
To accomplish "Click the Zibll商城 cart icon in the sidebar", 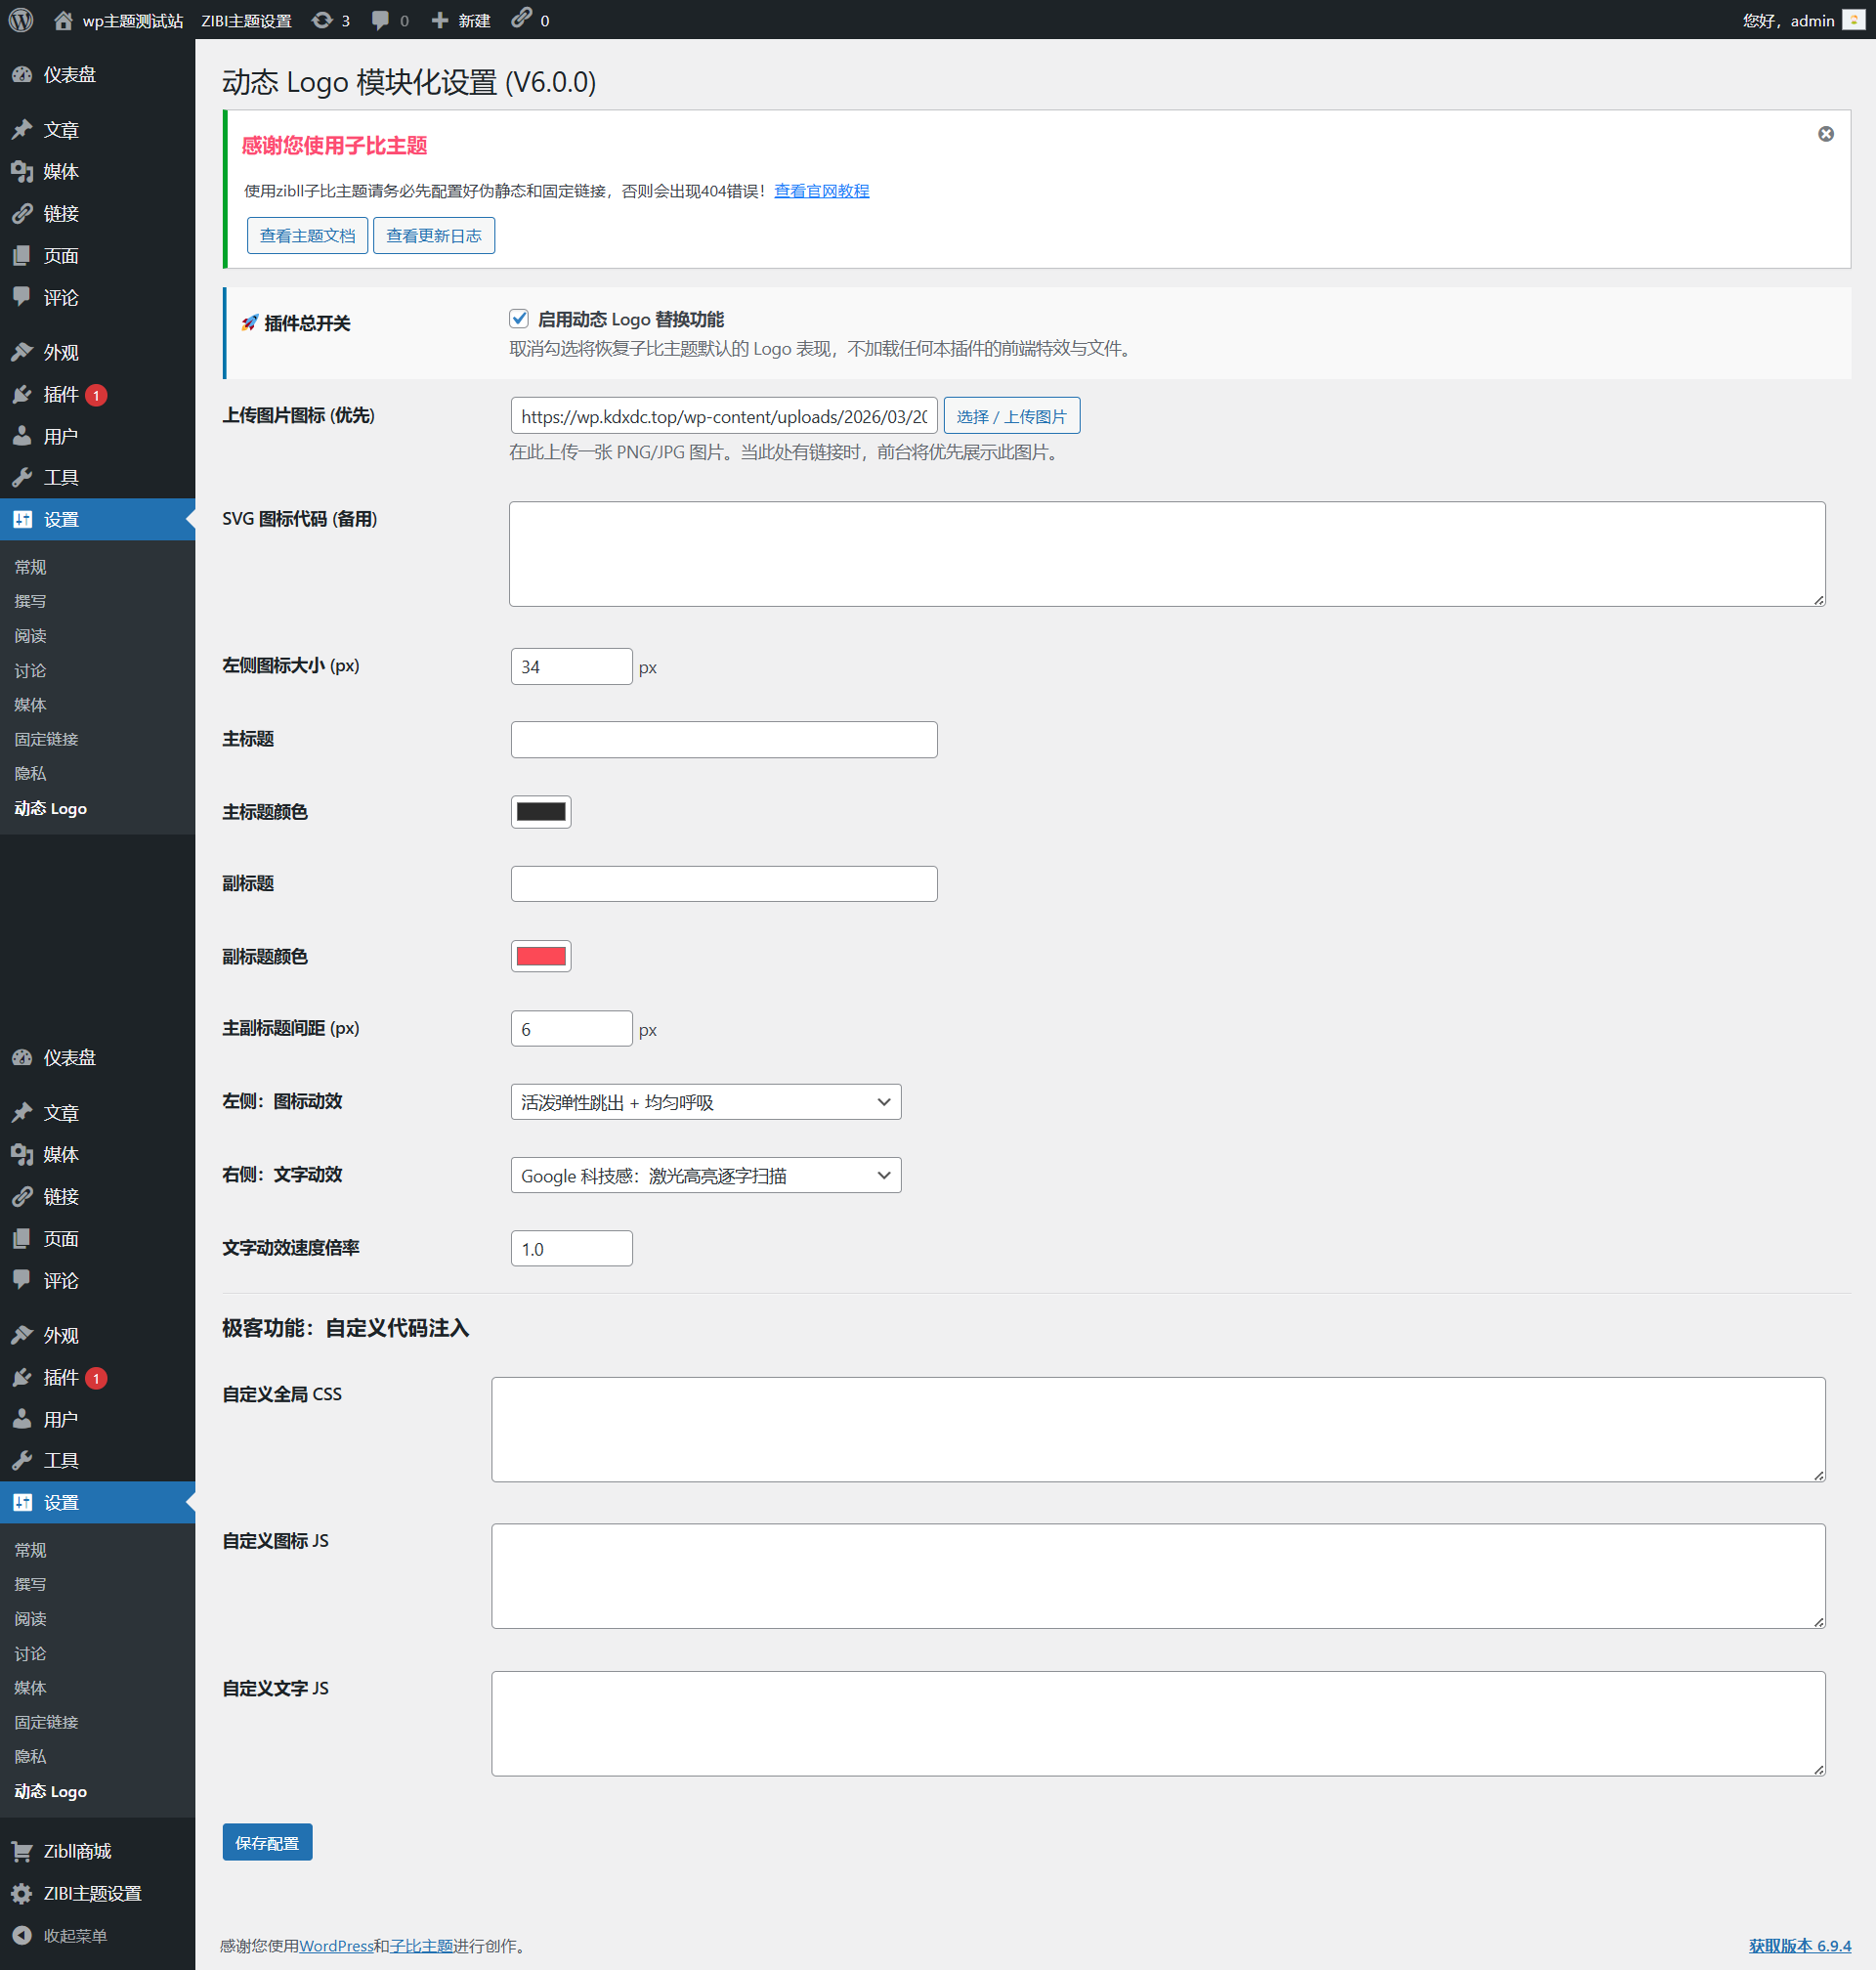I will click(x=22, y=1851).
